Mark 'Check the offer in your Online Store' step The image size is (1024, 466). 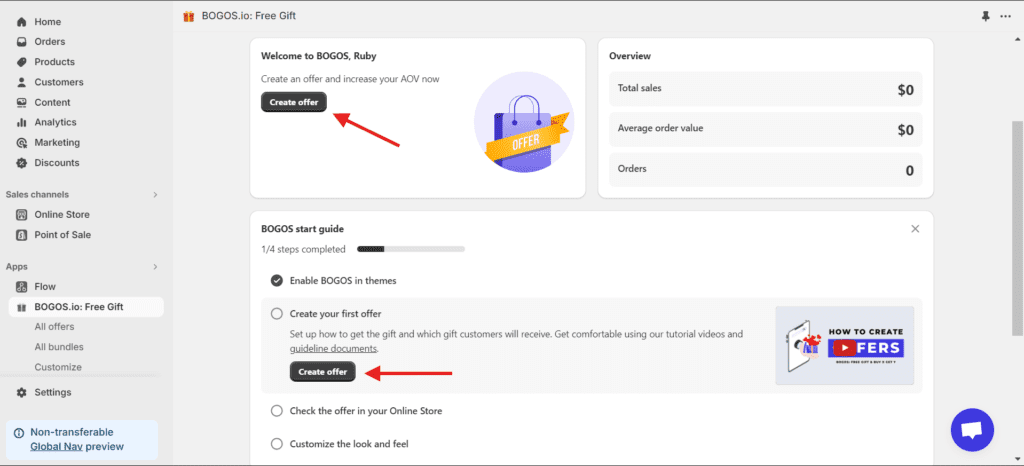[277, 411]
